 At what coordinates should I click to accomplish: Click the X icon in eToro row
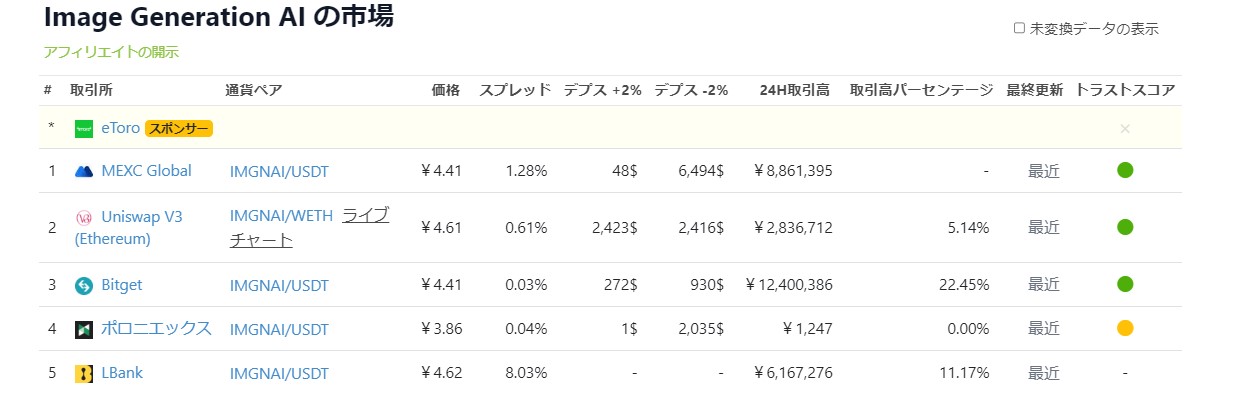[x=1125, y=129]
